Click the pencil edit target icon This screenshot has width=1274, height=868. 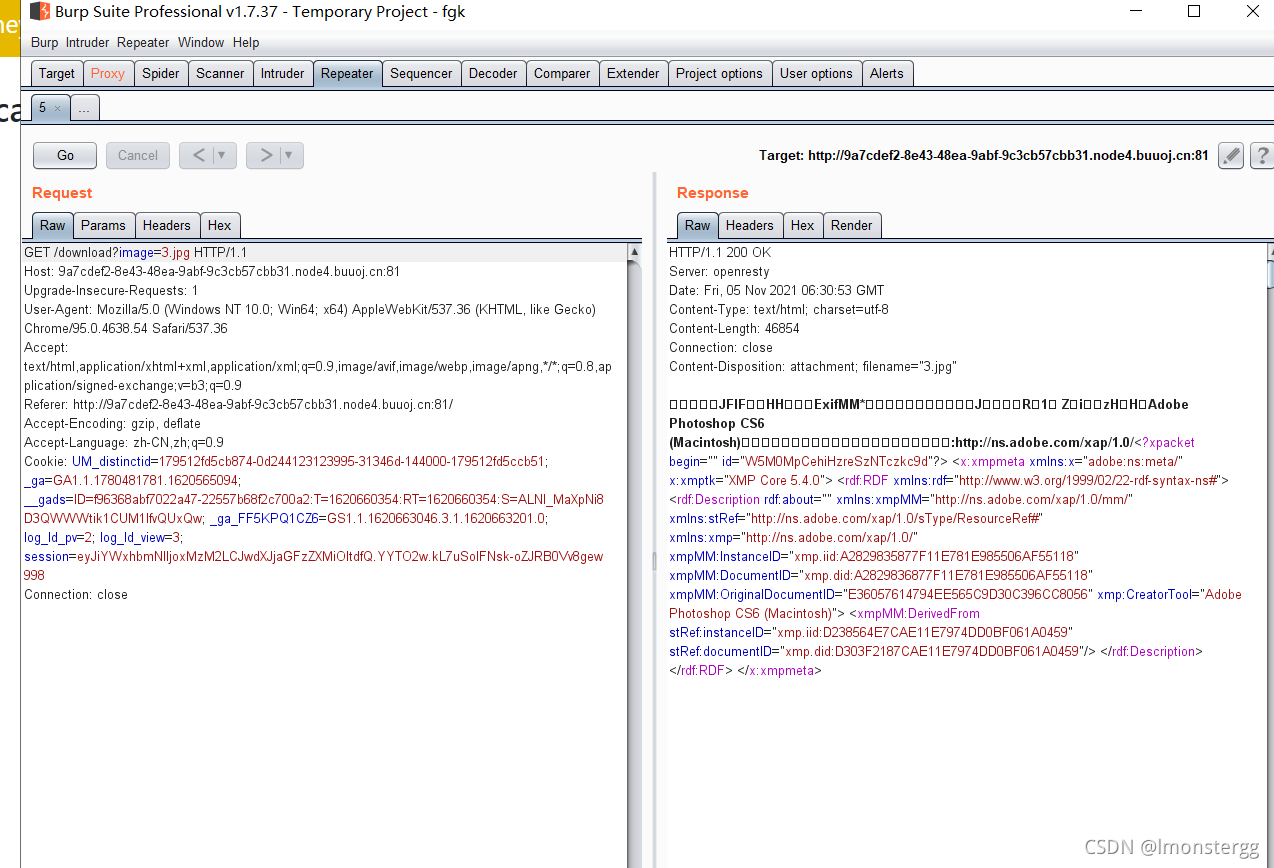(x=1232, y=156)
